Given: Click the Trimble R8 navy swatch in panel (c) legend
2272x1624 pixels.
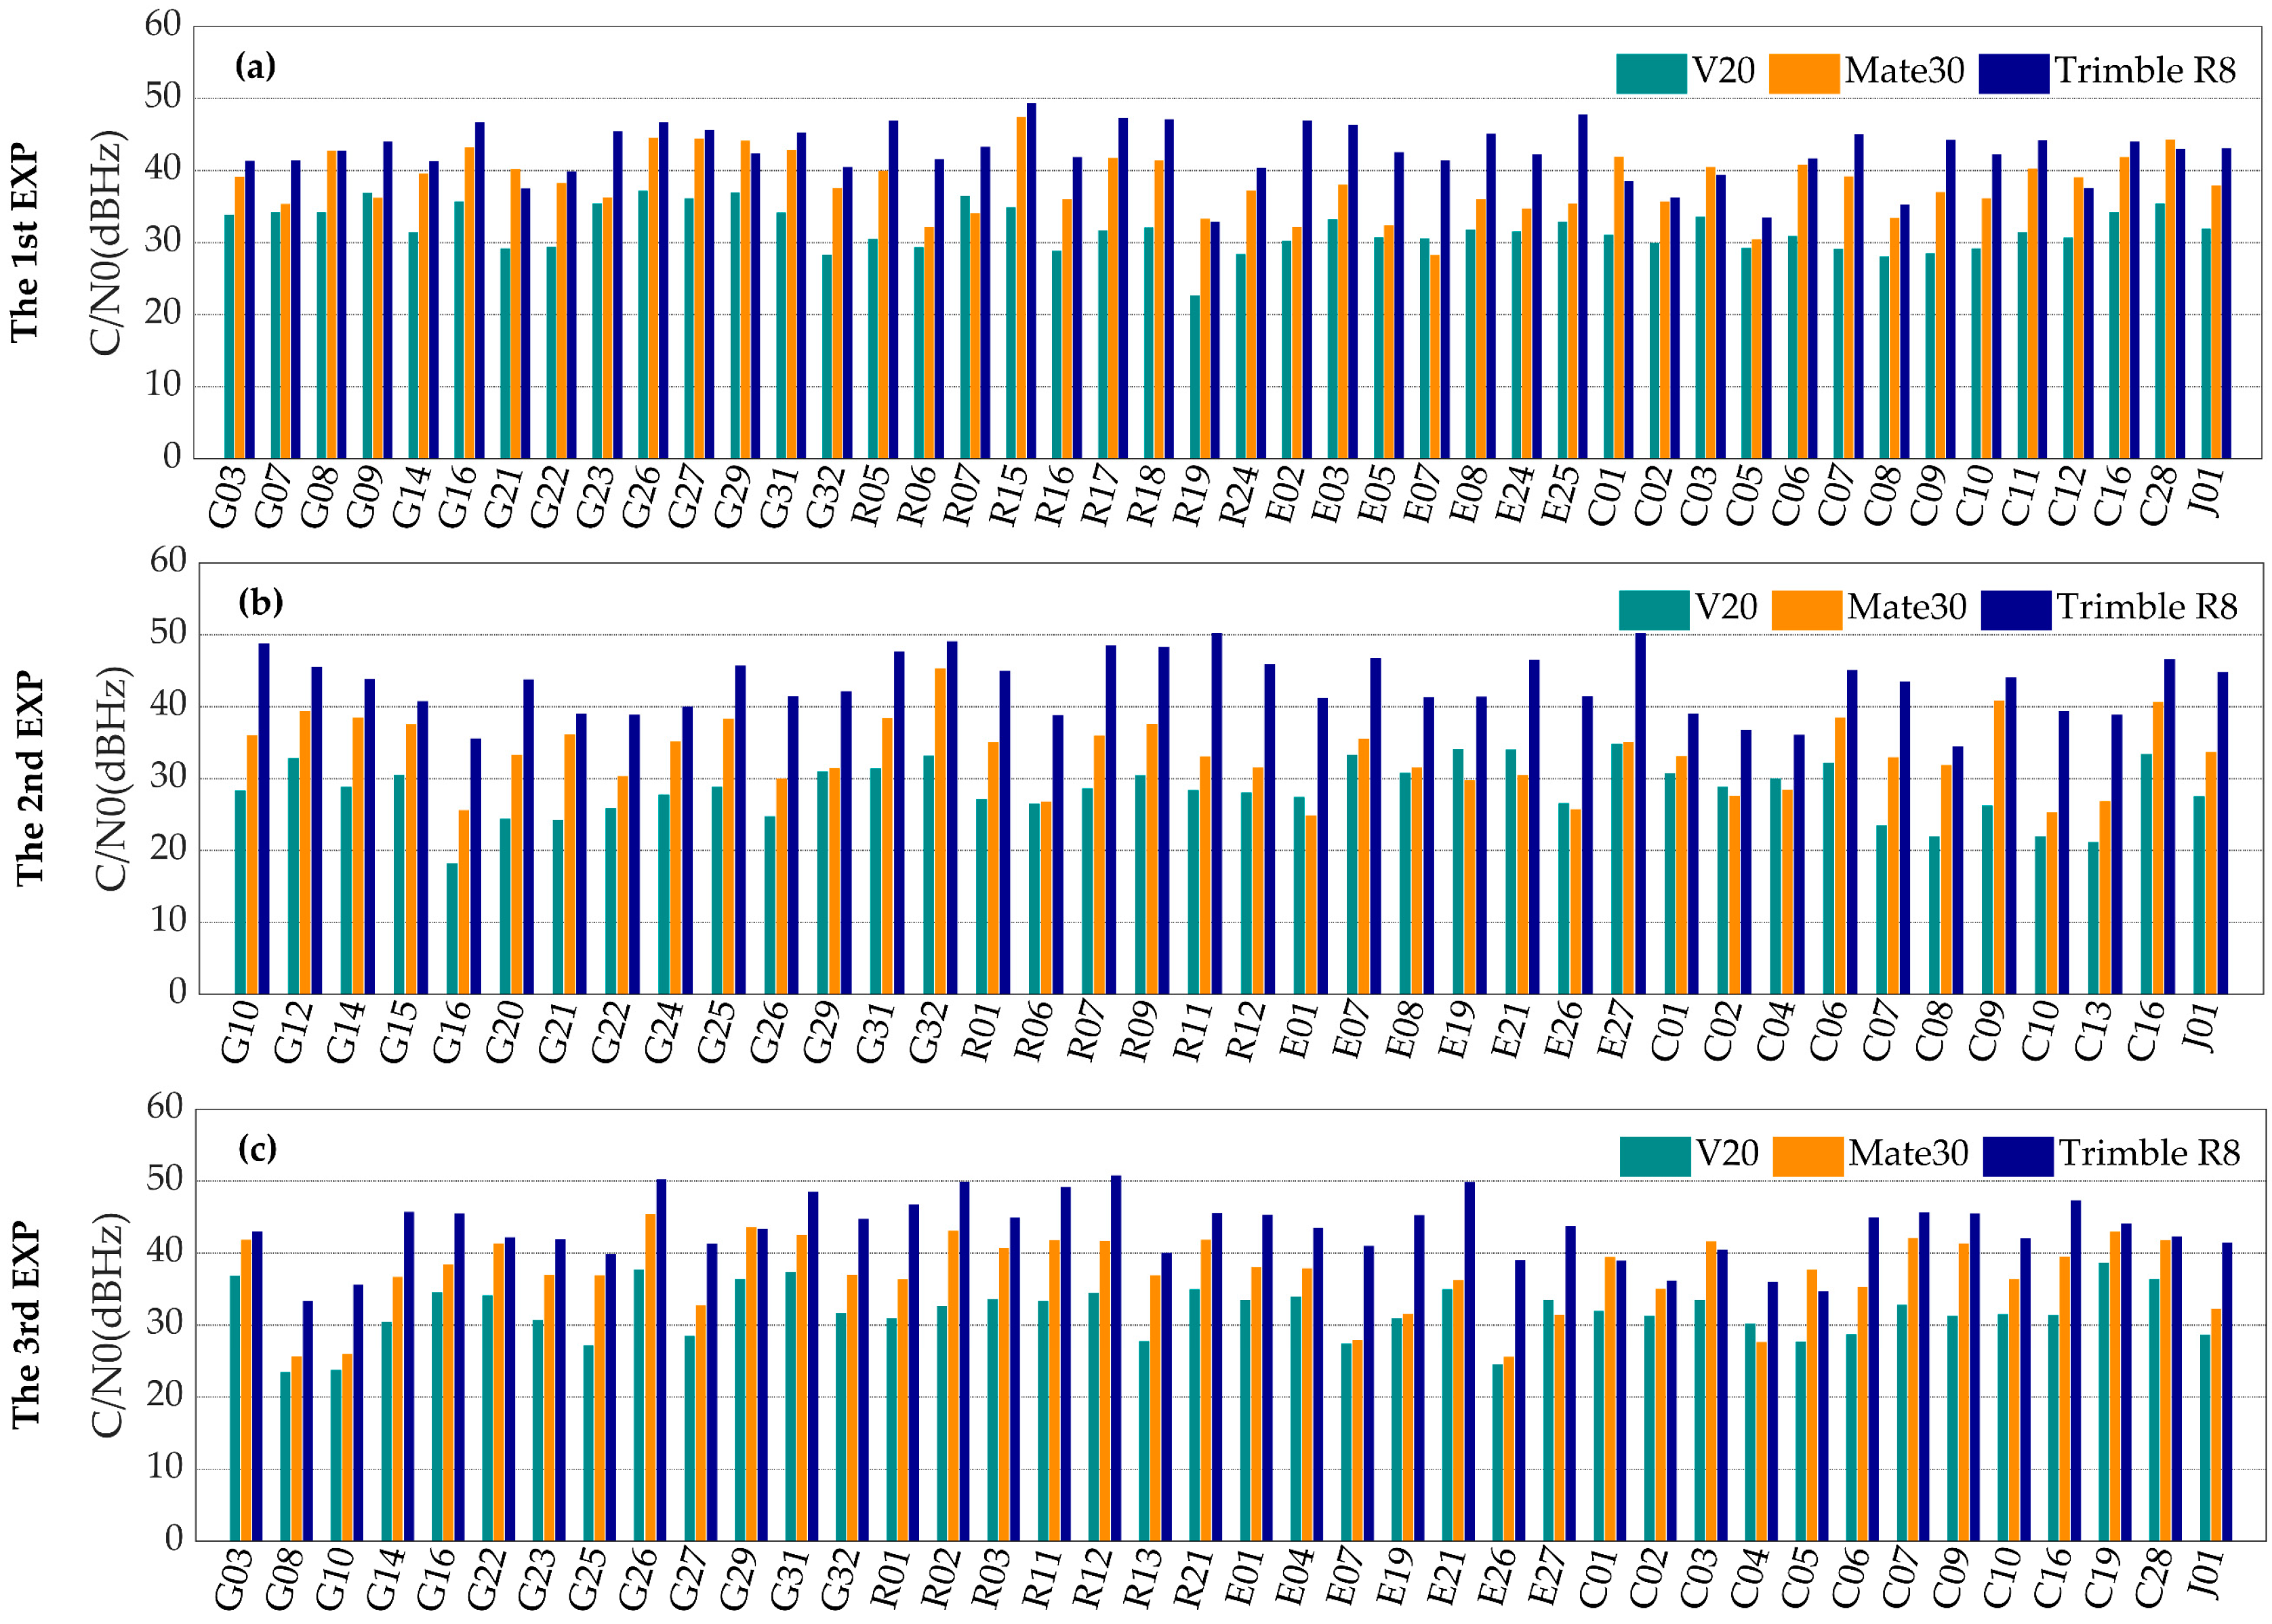Looking at the screenshot, I should click(2018, 1156).
